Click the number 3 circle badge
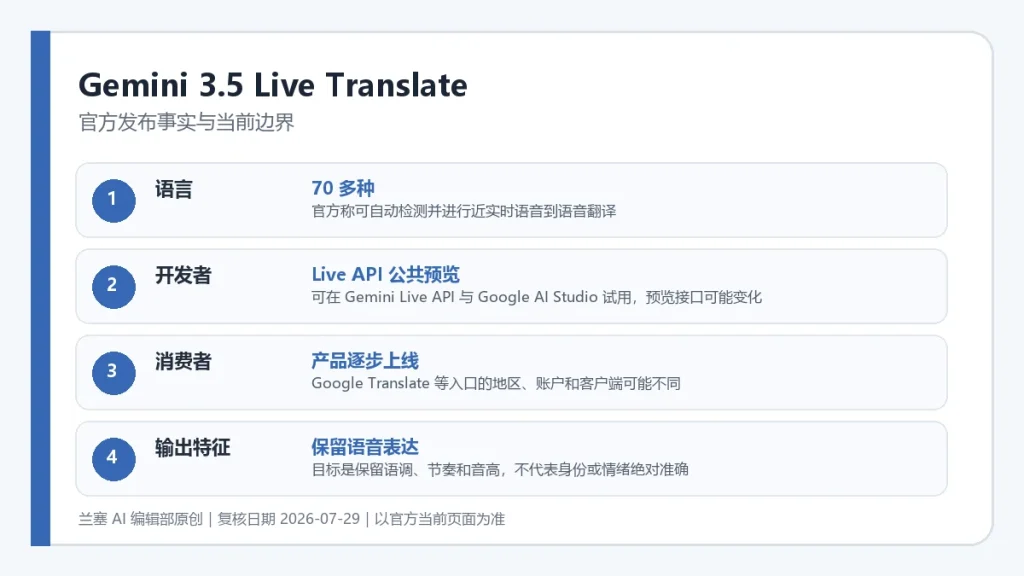 114,373
